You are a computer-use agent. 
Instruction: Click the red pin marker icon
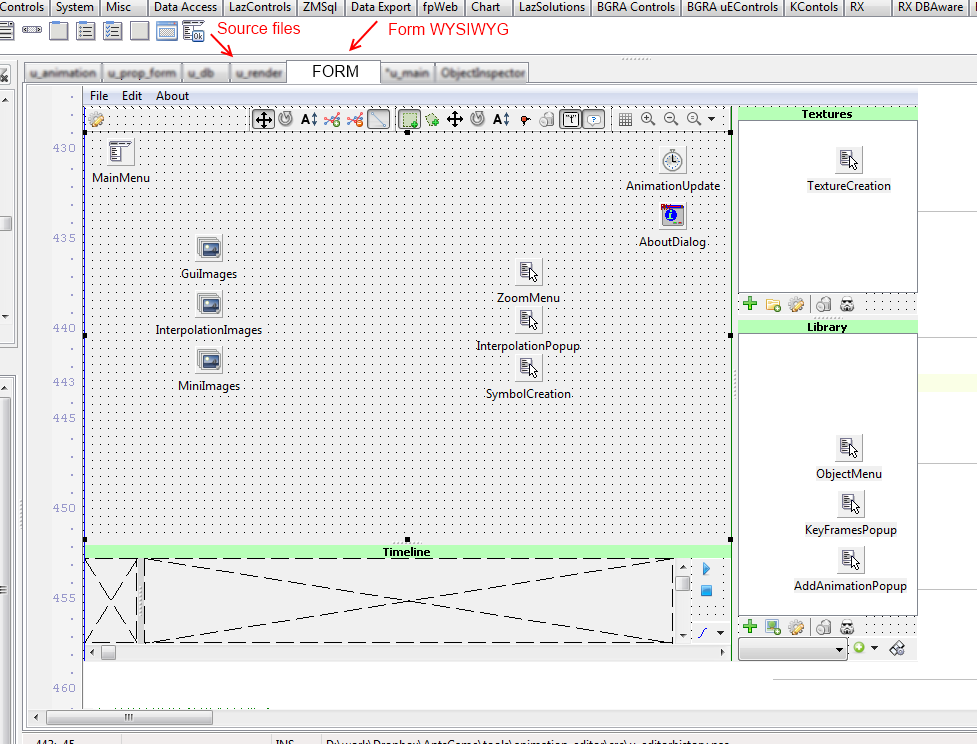(525, 120)
